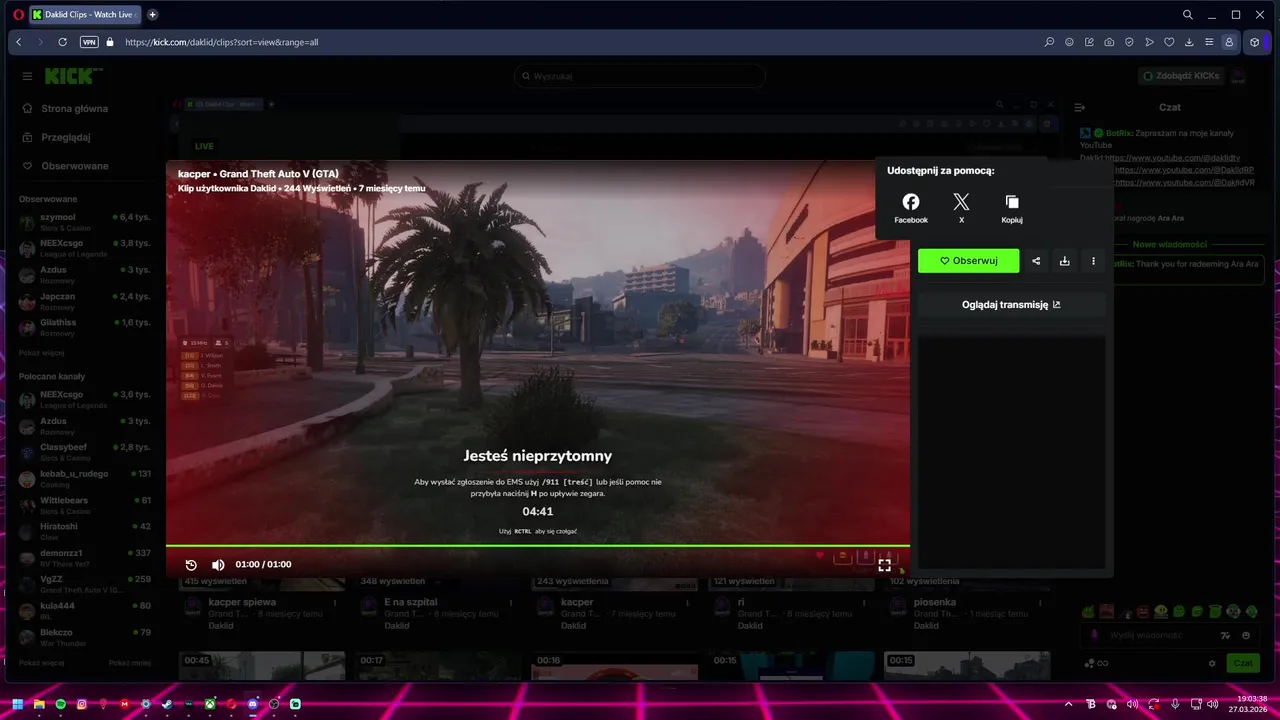This screenshot has width=1280, height=720.
Task: Toggle fullscreen on the clip player
Action: tap(884, 565)
